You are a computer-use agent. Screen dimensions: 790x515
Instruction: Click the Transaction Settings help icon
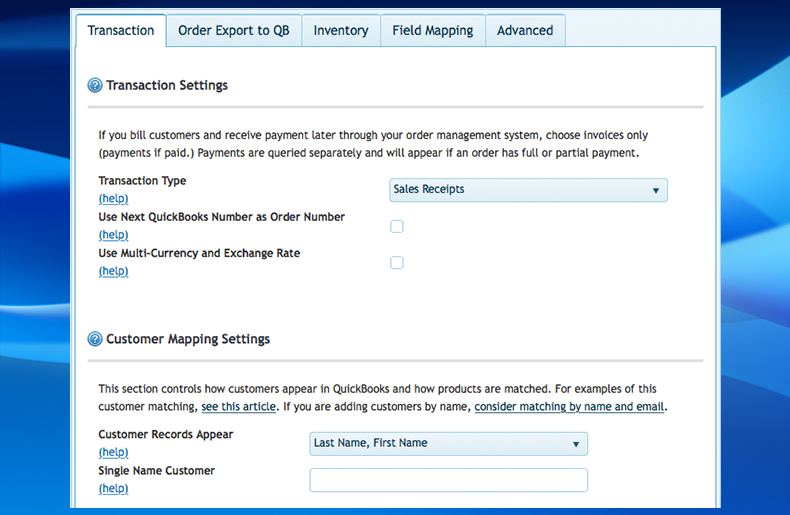(95, 85)
